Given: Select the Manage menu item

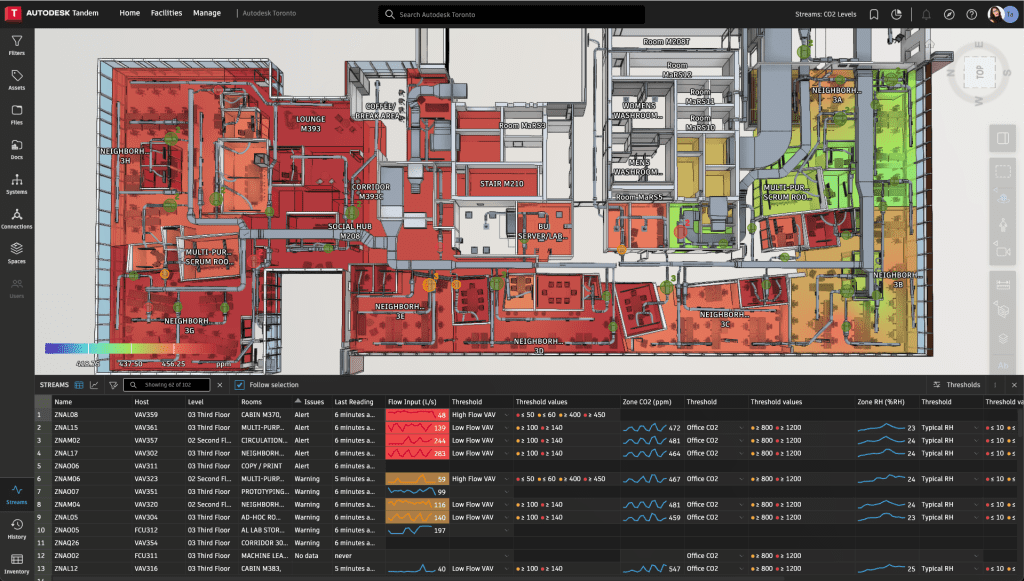Looking at the screenshot, I should (207, 13).
